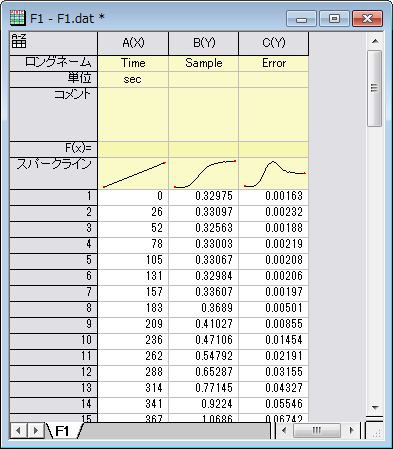The image size is (393, 449).
Task: Click Time cell with value 262
Action: [133, 357]
